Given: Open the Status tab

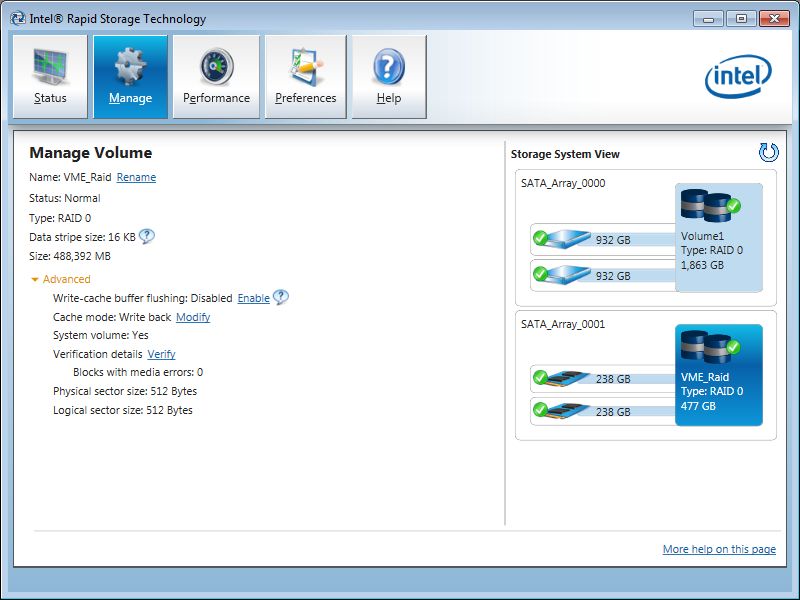Looking at the screenshot, I should coord(50,77).
